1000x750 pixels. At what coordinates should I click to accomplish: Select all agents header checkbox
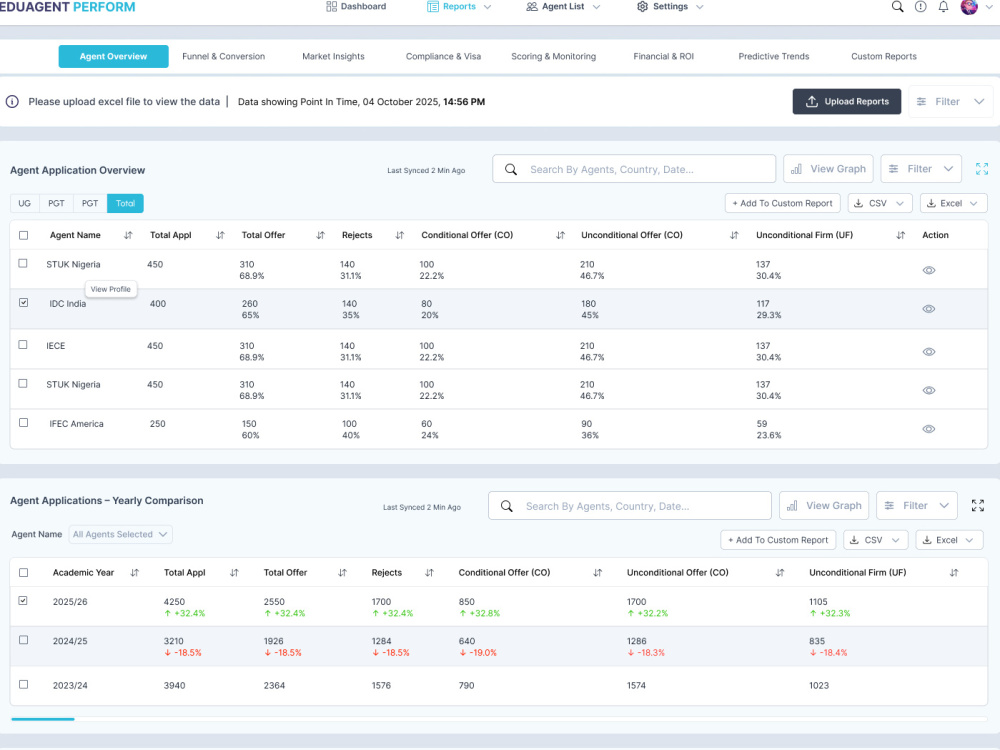(x=24, y=235)
